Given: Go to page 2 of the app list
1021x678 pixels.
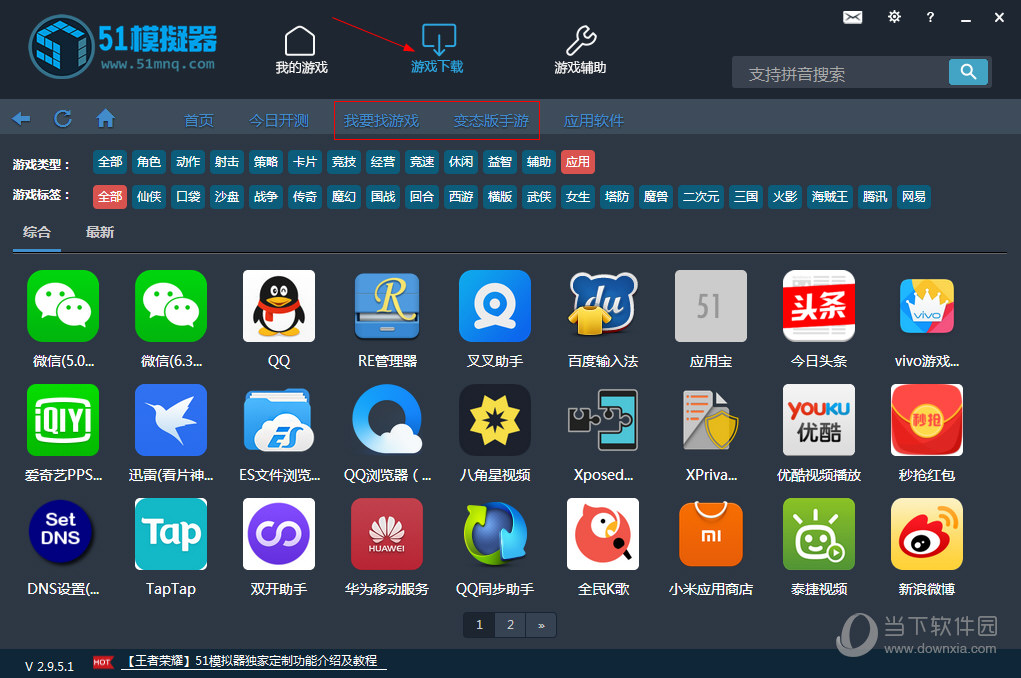Looking at the screenshot, I should (x=510, y=624).
